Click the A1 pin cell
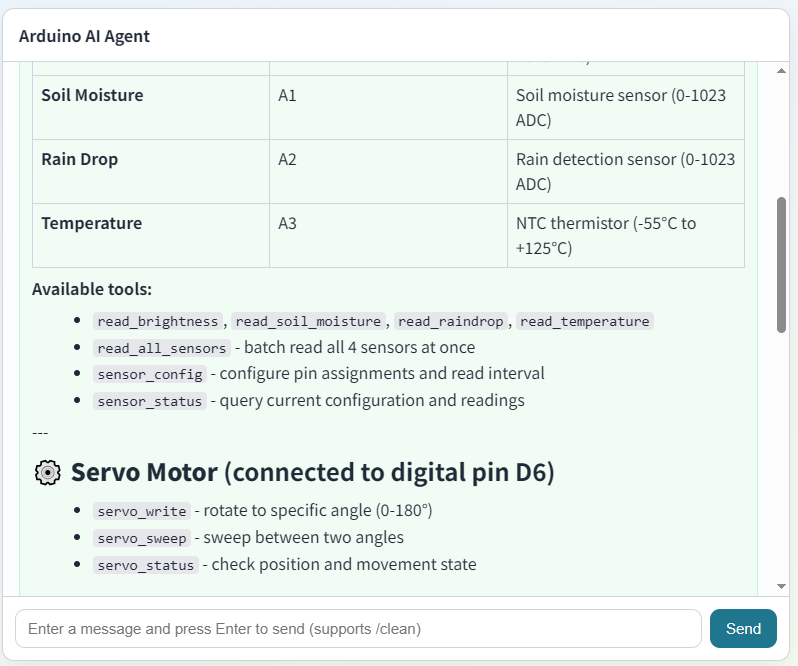Image resolution: width=798 pixels, height=666 pixels. (388, 107)
